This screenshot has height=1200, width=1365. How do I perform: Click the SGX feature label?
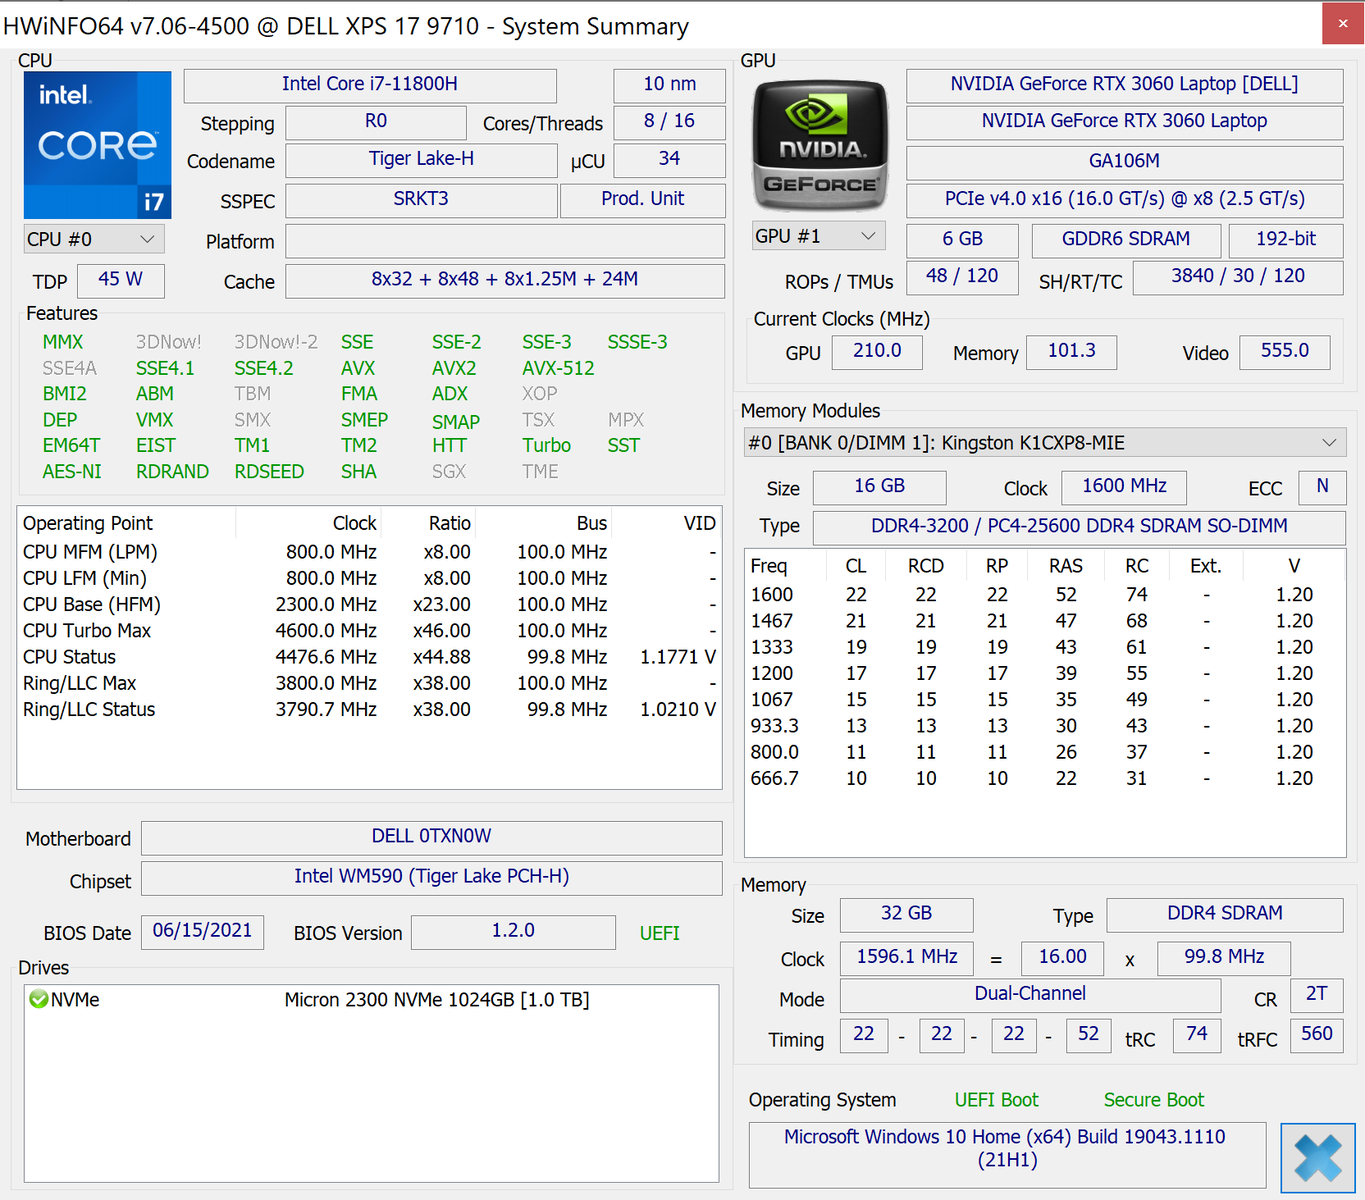(449, 471)
